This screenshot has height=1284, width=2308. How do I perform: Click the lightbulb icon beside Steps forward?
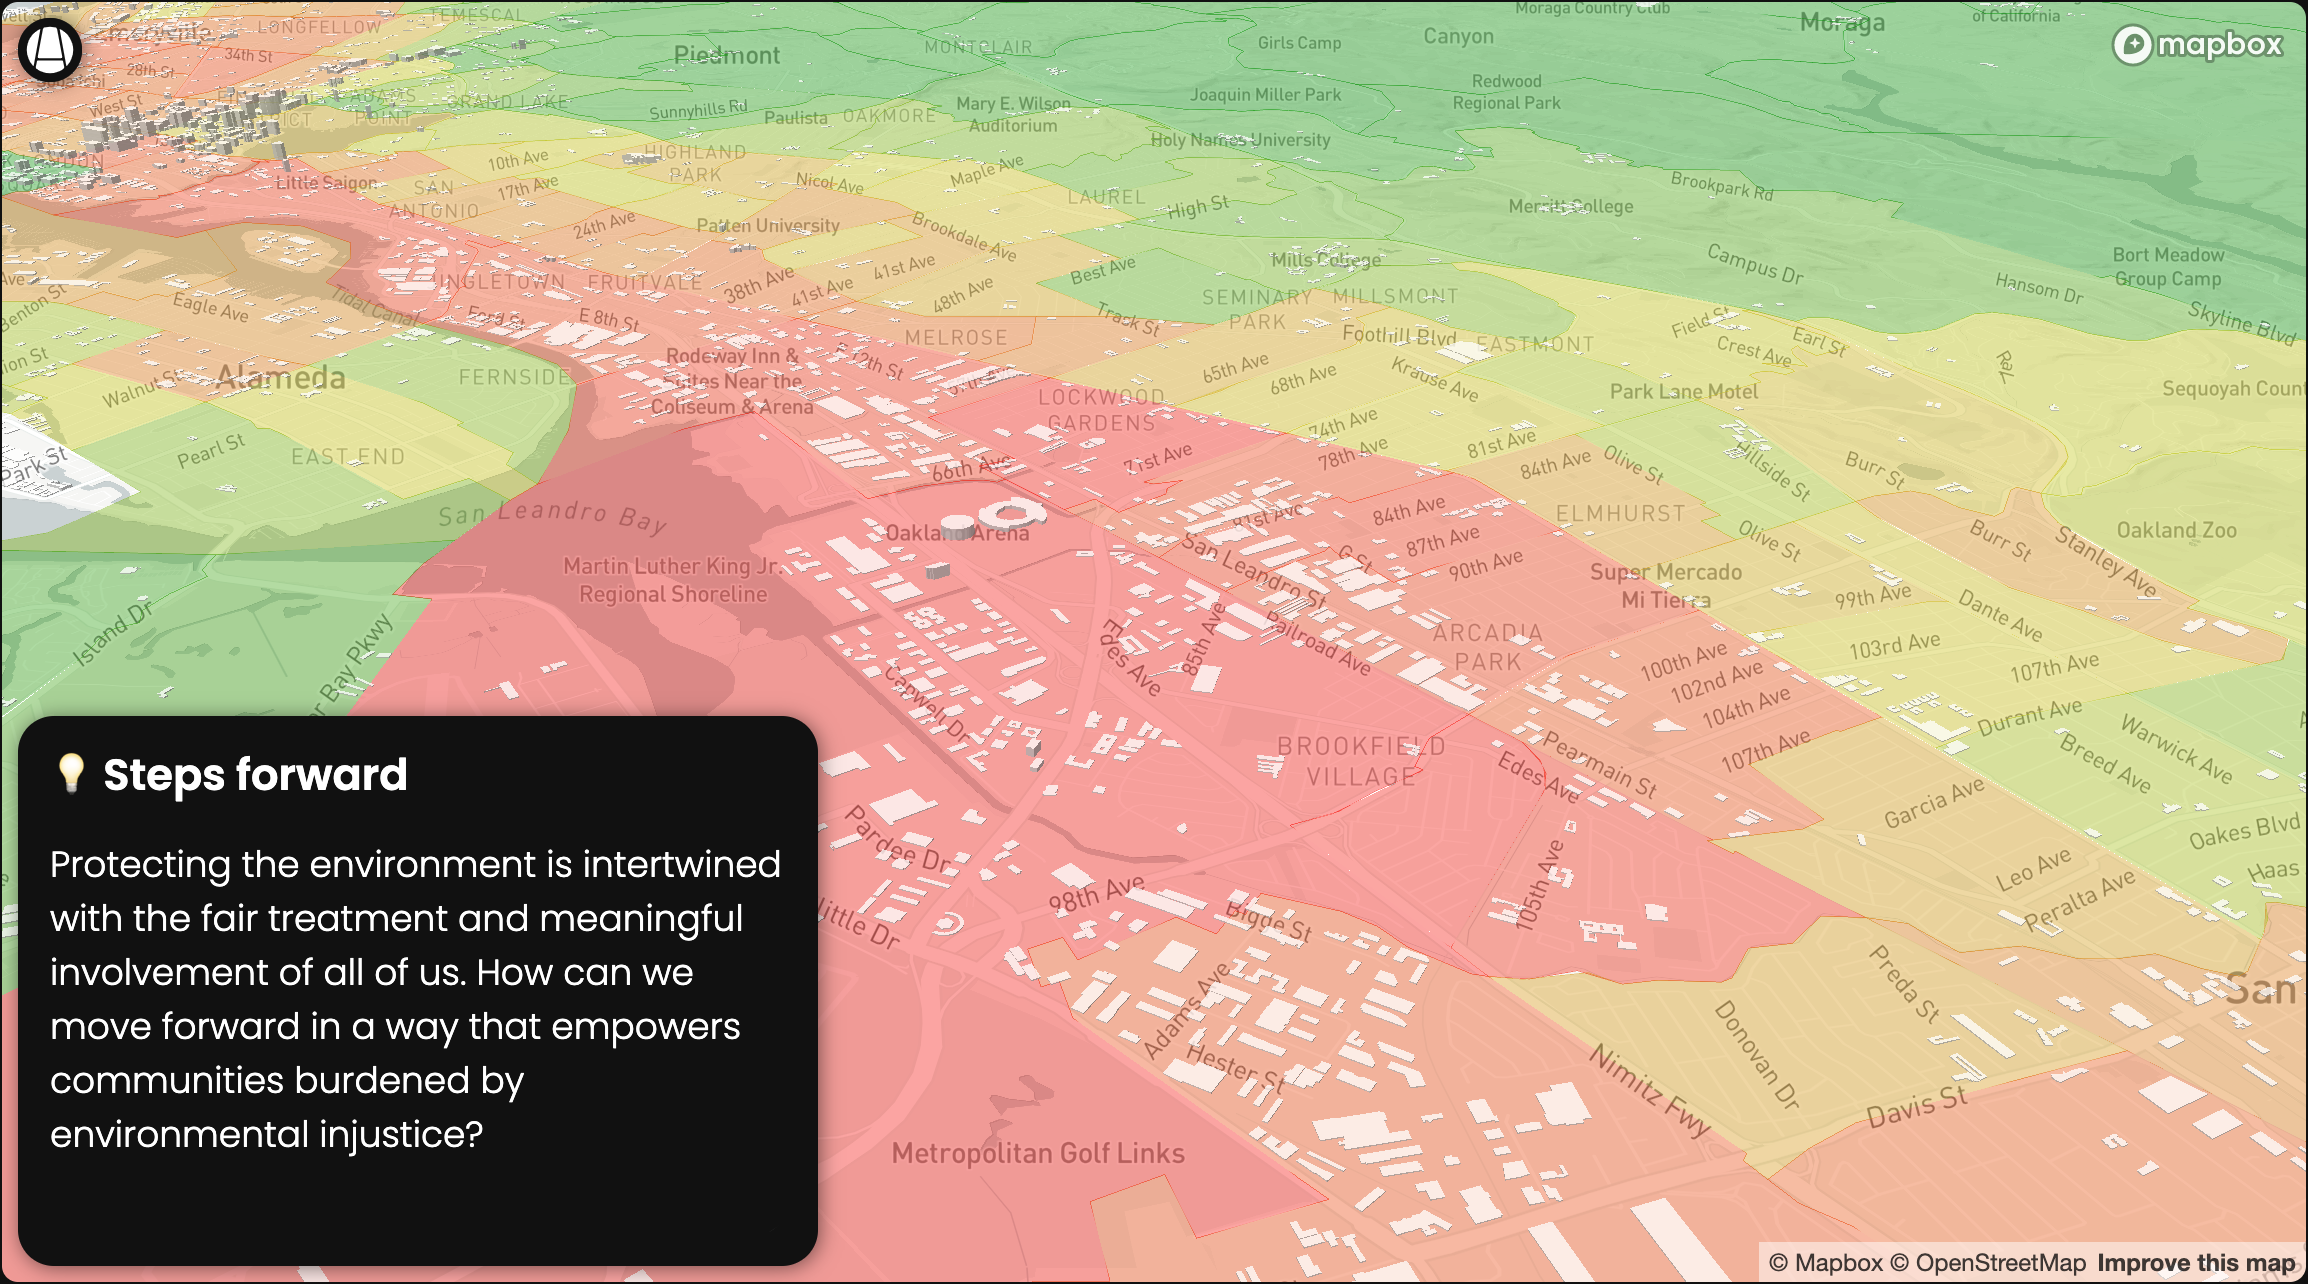[x=71, y=774]
